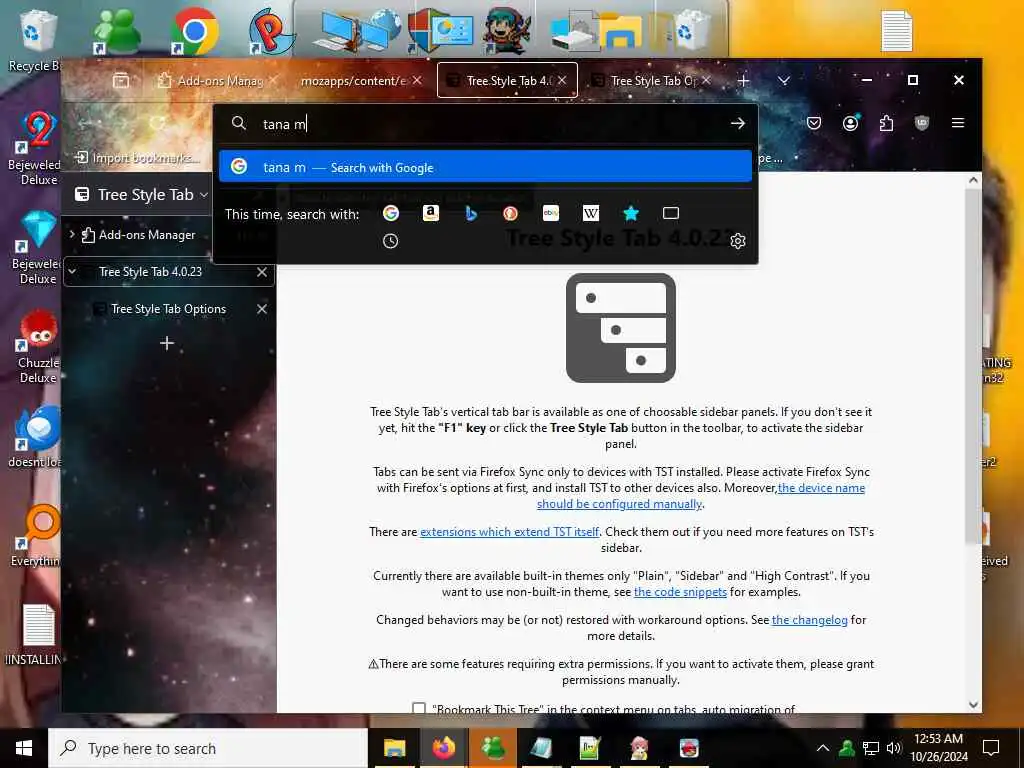Open 'the device name should be configured manually' link
The image size is (1024, 768).
point(701,496)
